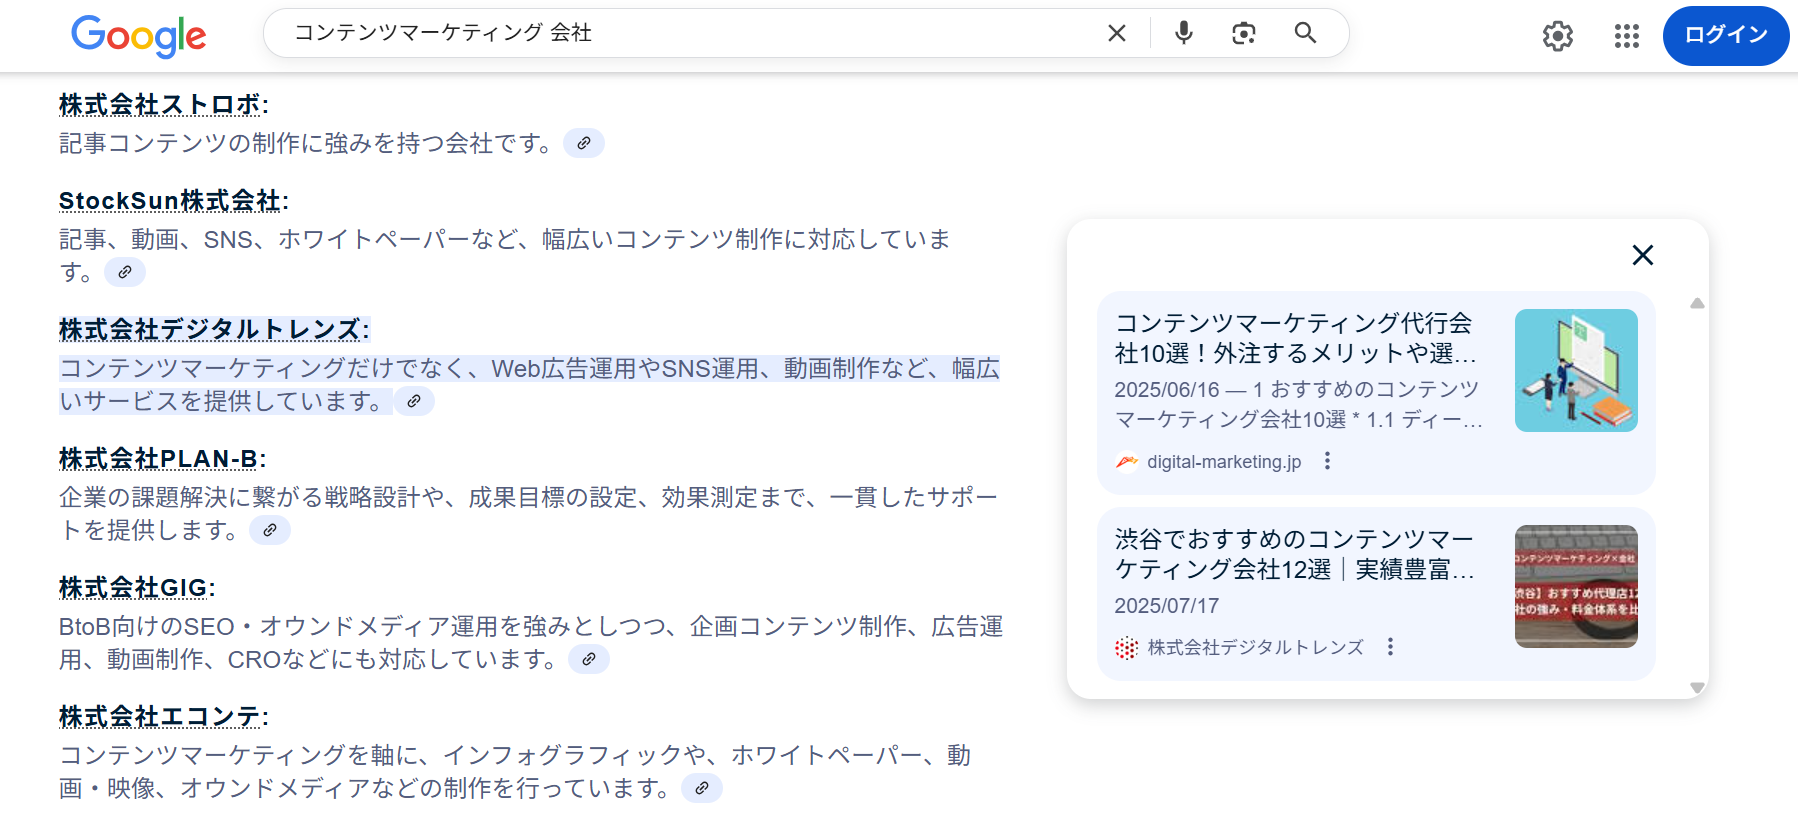The image size is (1798, 835).
Task: Click the 株式会社デジタルトレンズ source label in the panel
Action: click(1255, 648)
